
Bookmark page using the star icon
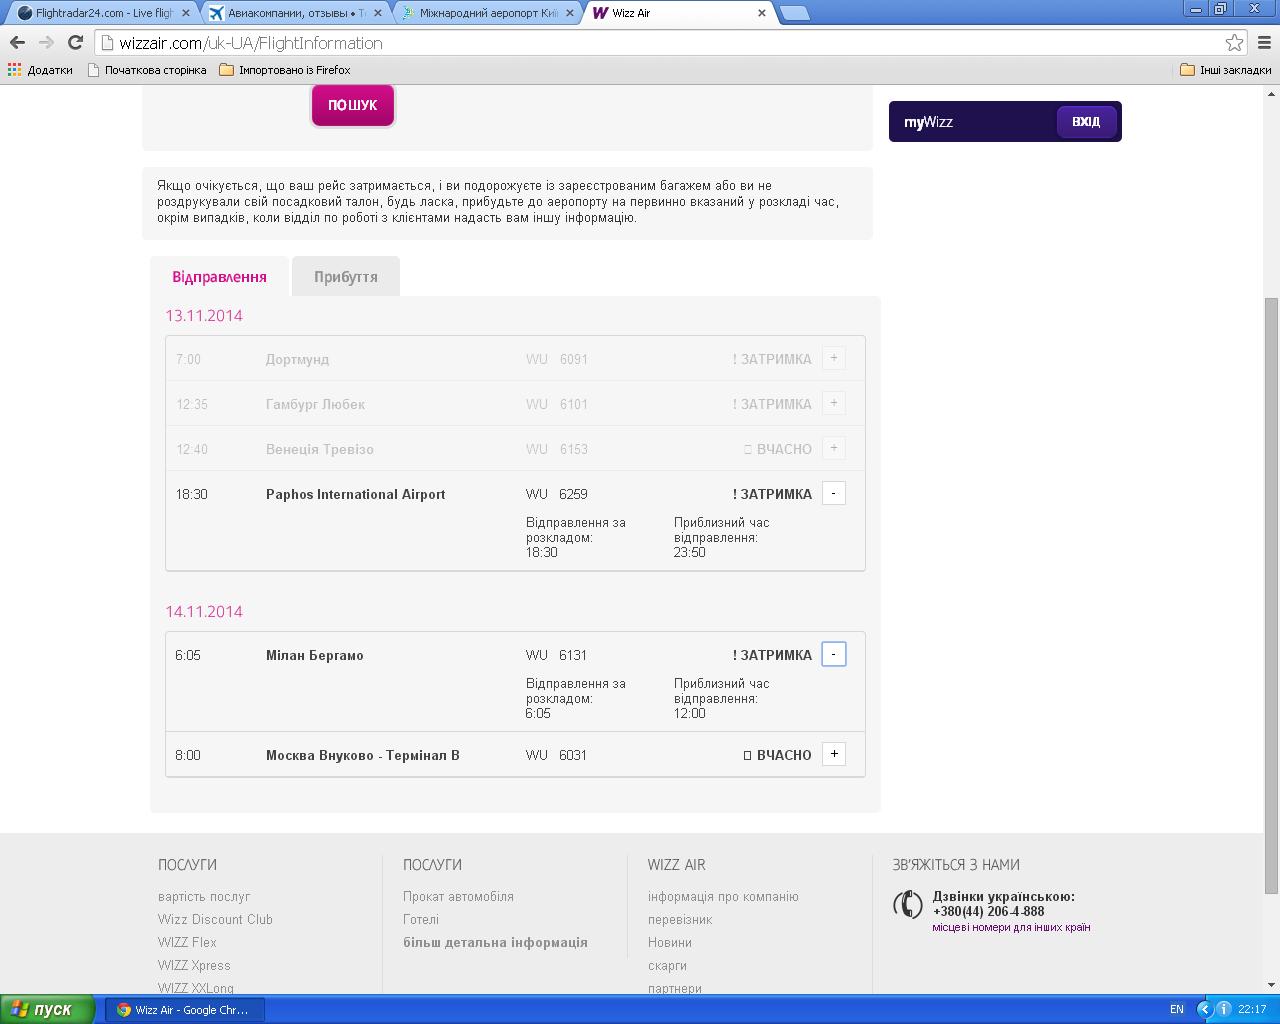coord(1234,43)
